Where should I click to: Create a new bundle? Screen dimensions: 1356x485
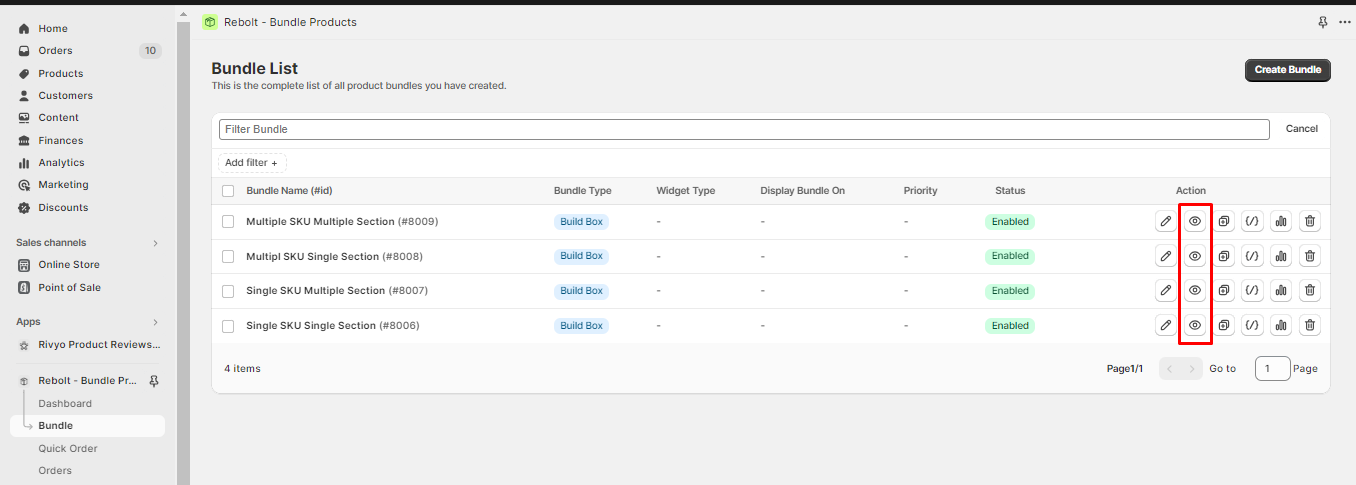point(1288,70)
